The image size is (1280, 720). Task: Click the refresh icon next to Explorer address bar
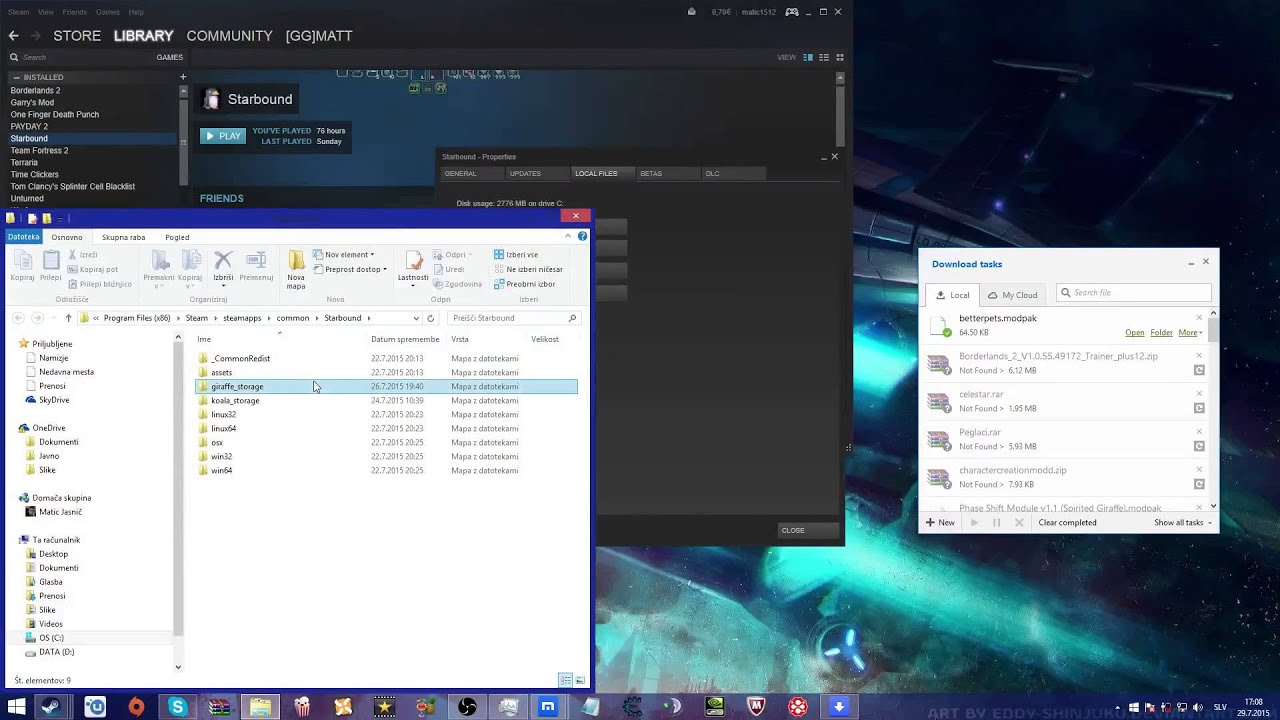pos(431,318)
